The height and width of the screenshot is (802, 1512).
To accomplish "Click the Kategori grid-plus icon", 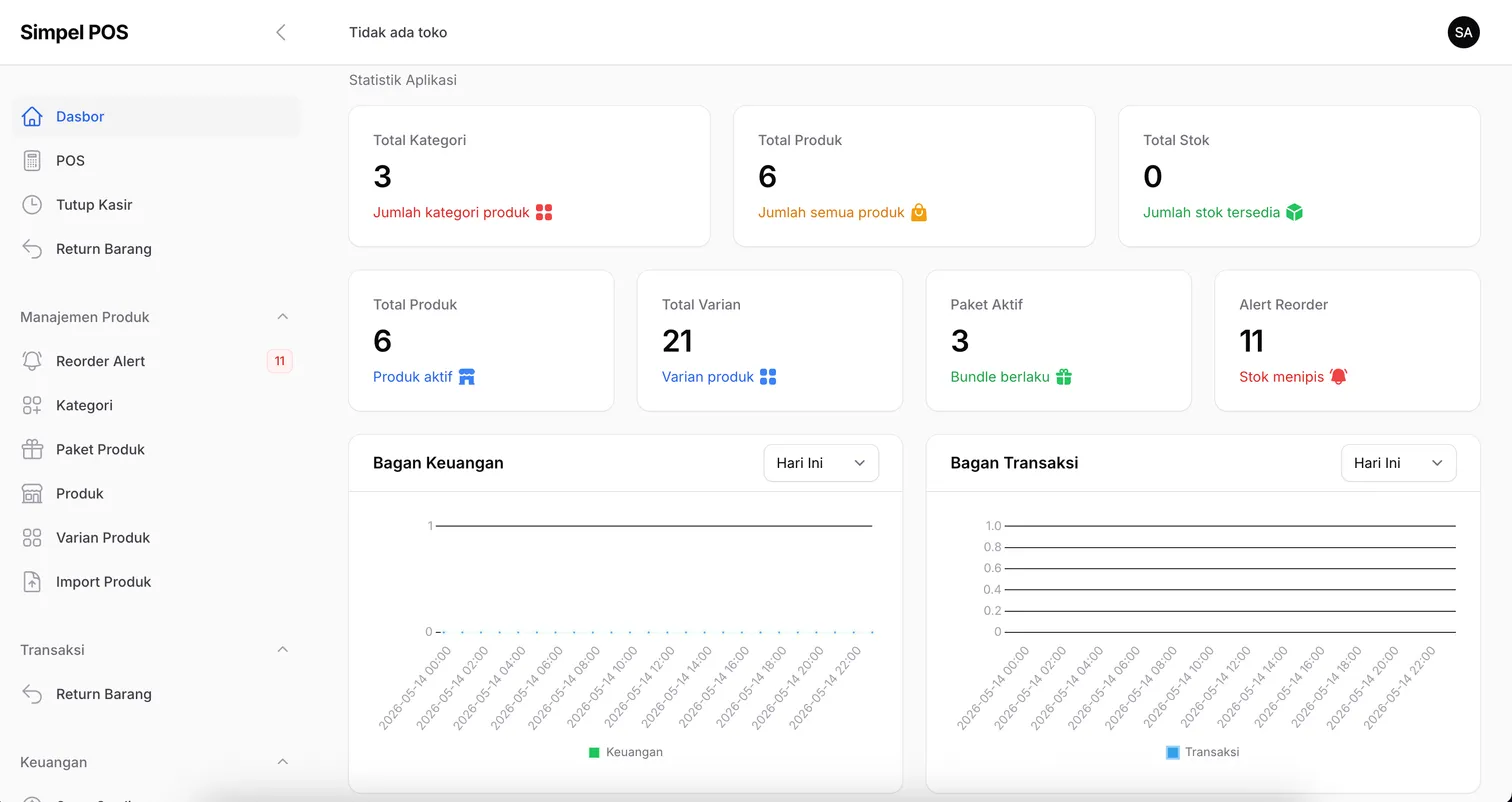I will pyautogui.click(x=32, y=405).
